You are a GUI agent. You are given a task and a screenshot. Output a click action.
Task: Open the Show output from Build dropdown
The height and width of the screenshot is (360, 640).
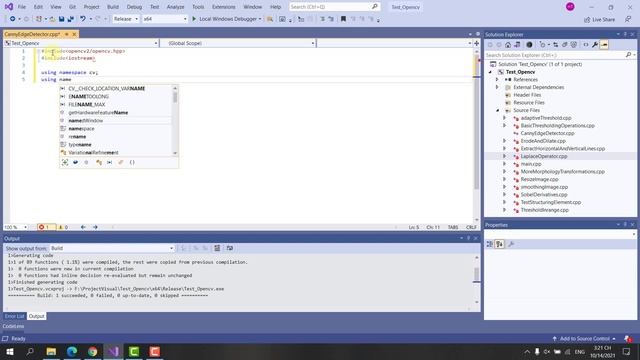(x=112, y=248)
